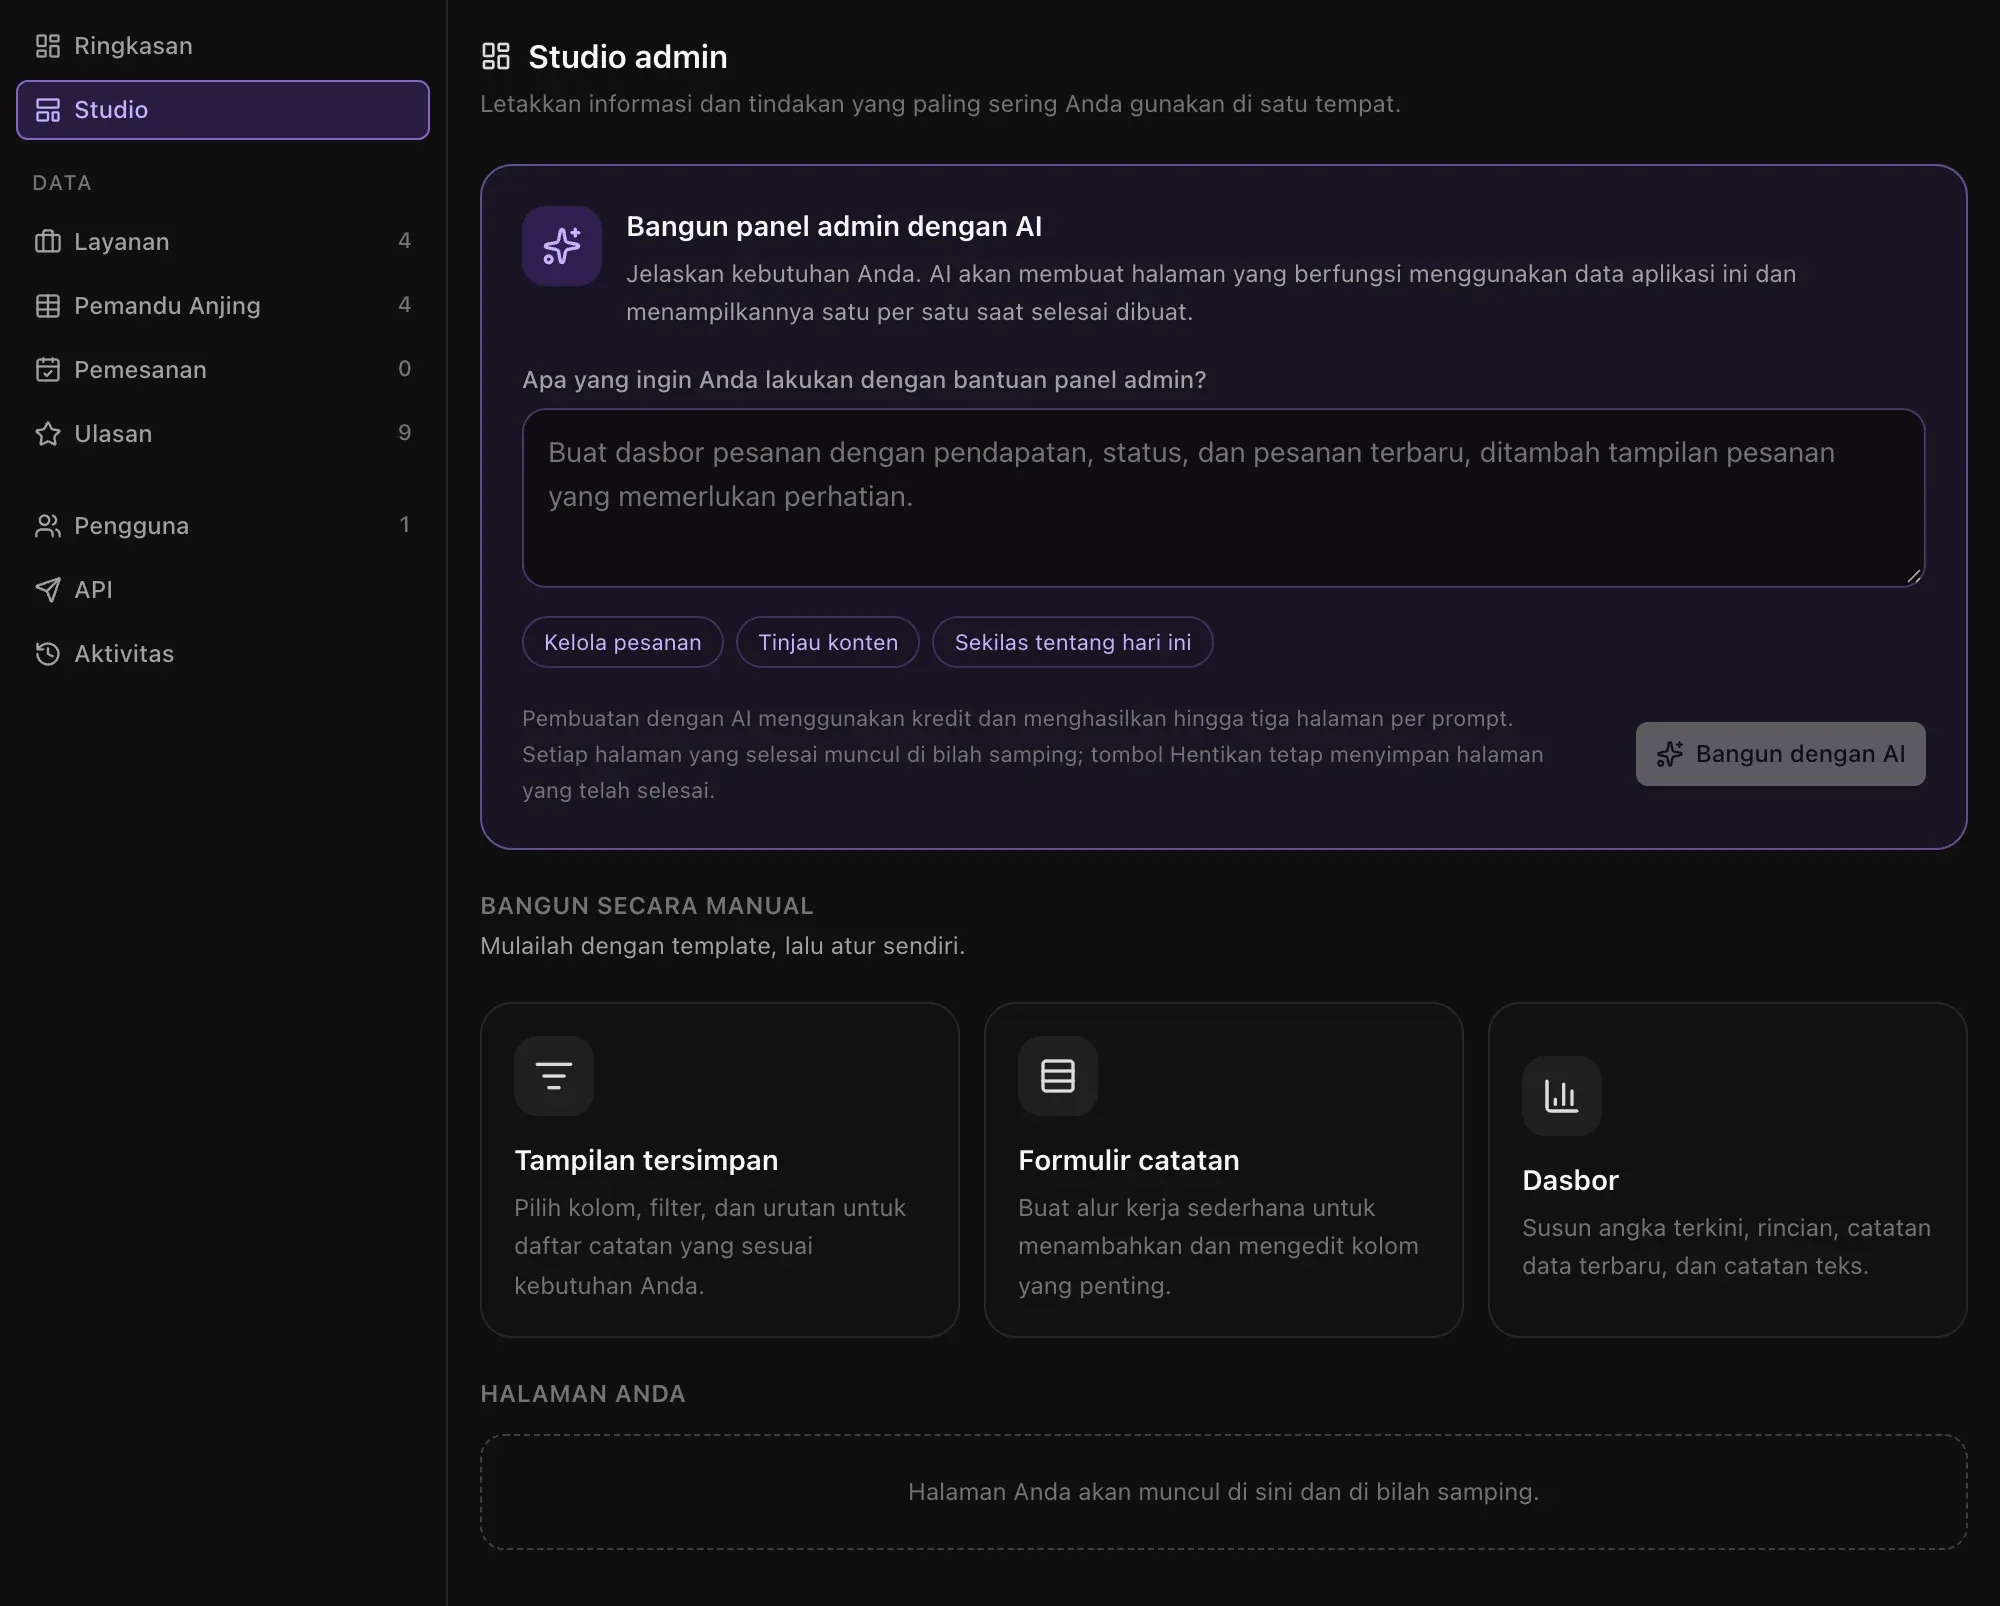Click the Studio layout icon in sidebar
This screenshot has width=2000, height=1606.
(47, 110)
